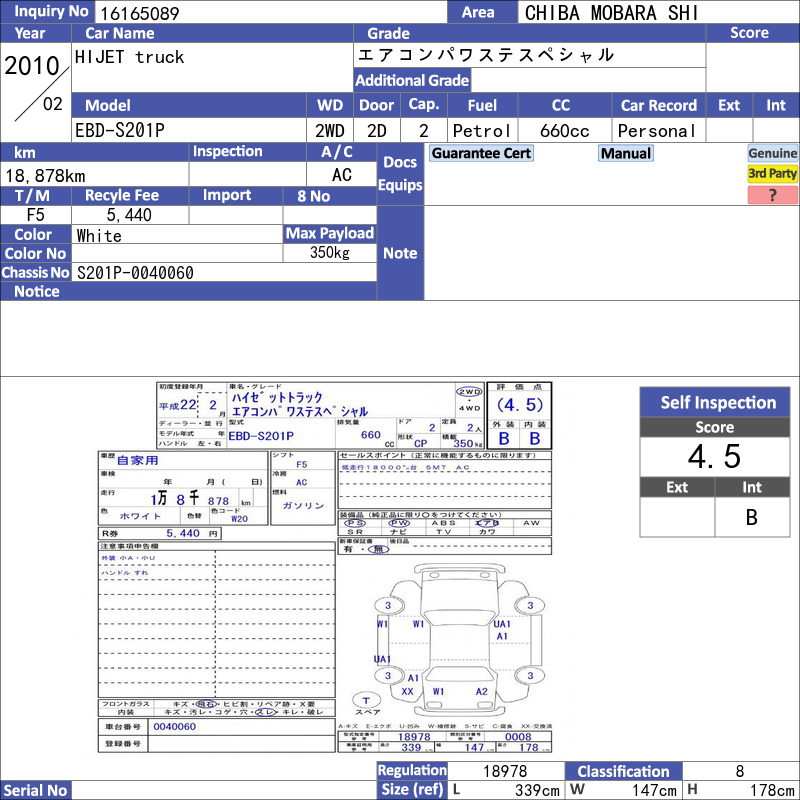Click the circled PW equipment mark

[x=399, y=522]
